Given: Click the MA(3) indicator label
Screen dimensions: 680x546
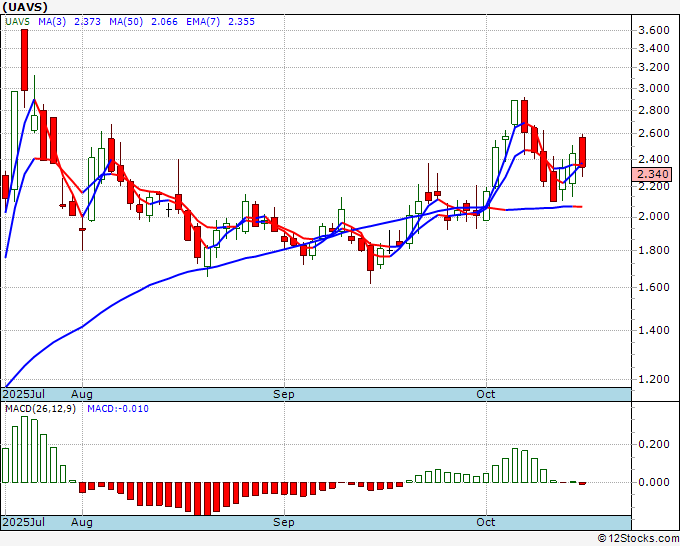Looking at the screenshot, I should coord(52,22).
